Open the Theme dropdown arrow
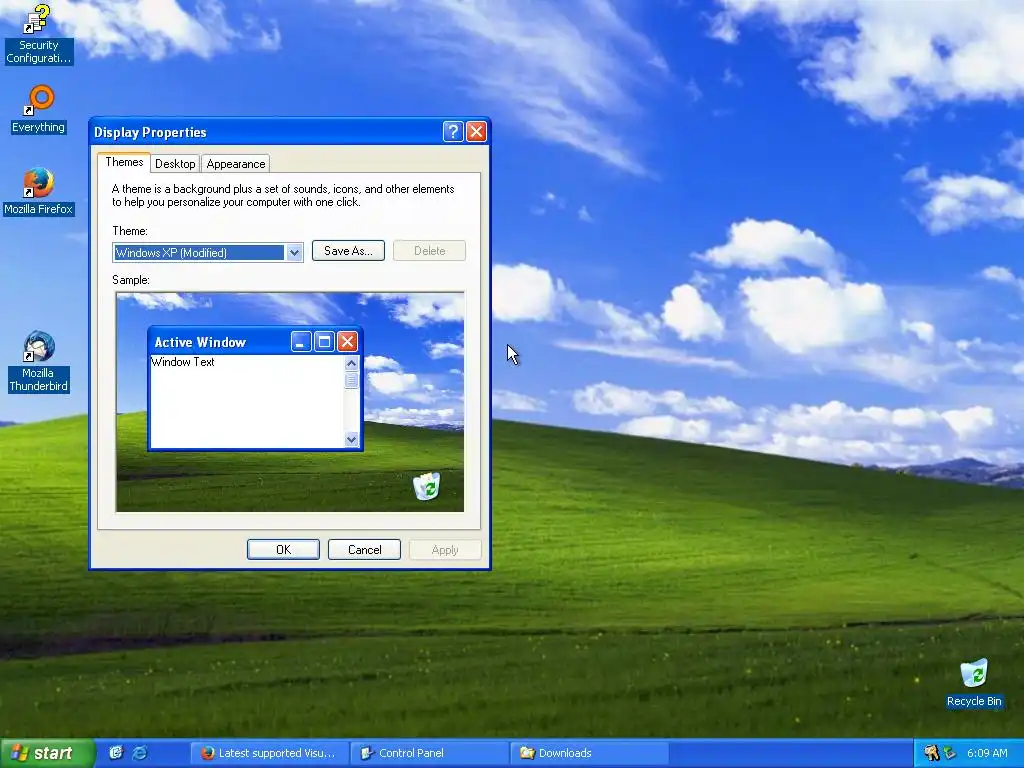Screen dimensions: 1024x768 (x=294, y=253)
